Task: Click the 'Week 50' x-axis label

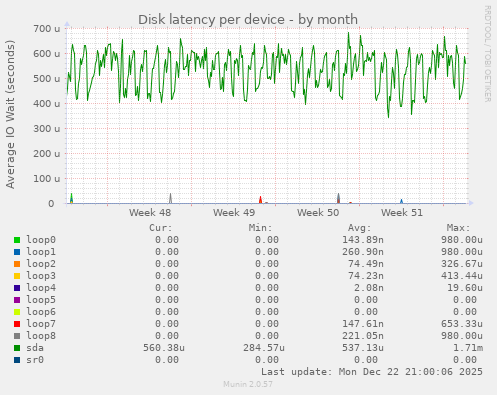Action: [x=318, y=213]
